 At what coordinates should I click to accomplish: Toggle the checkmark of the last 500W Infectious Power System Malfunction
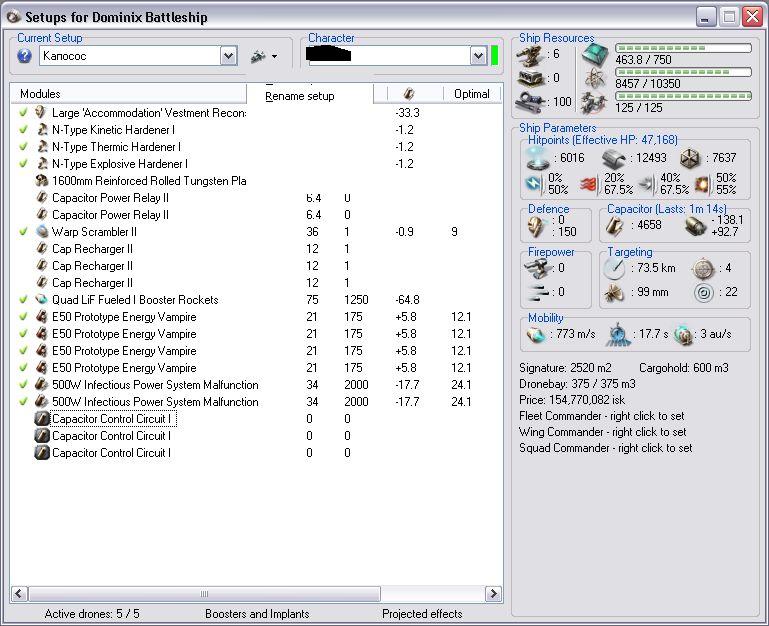23,401
